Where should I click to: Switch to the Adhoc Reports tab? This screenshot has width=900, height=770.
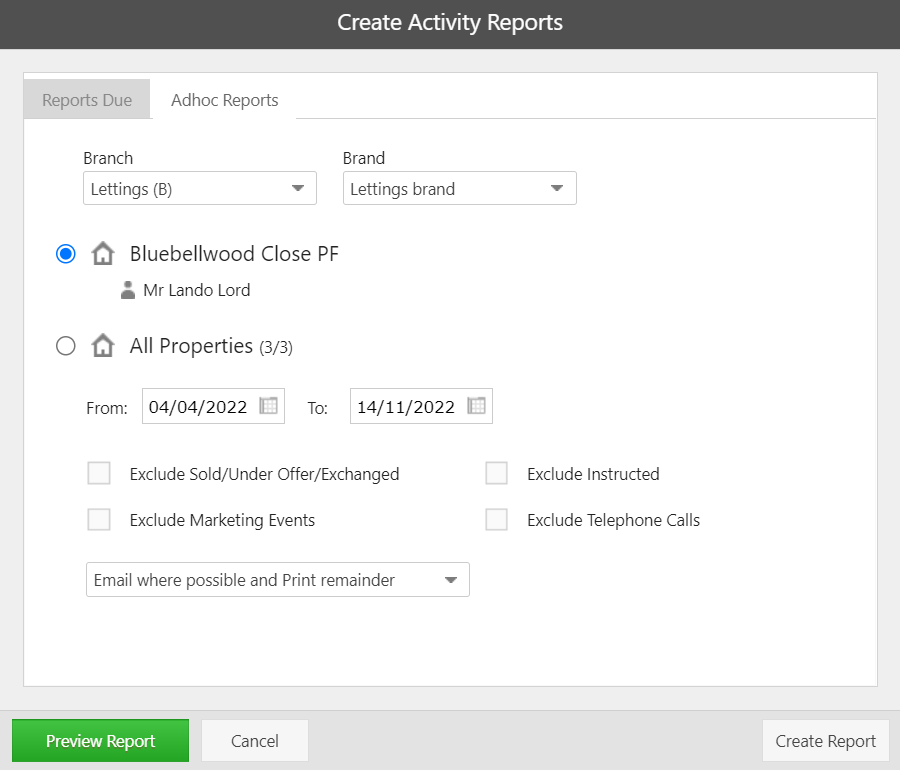(224, 100)
